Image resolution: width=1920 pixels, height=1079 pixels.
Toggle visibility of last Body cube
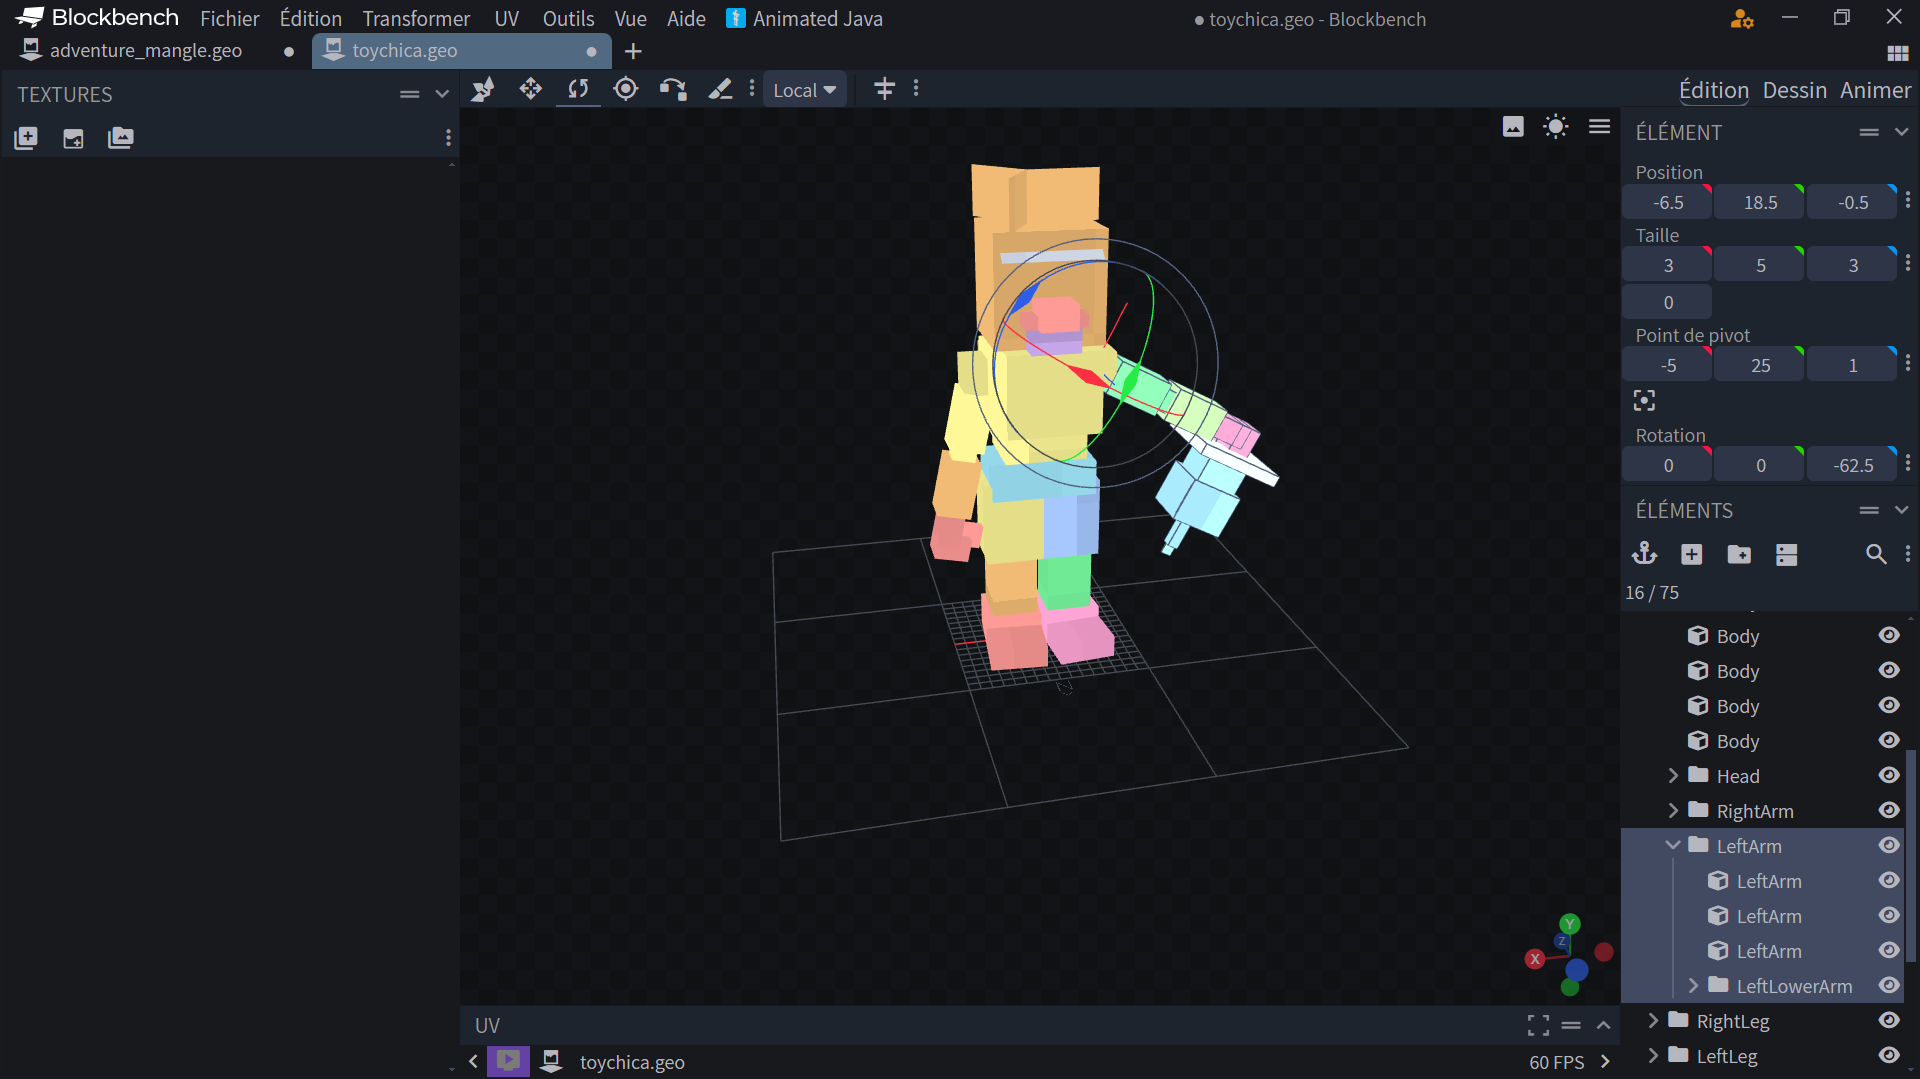click(x=1888, y=740)
